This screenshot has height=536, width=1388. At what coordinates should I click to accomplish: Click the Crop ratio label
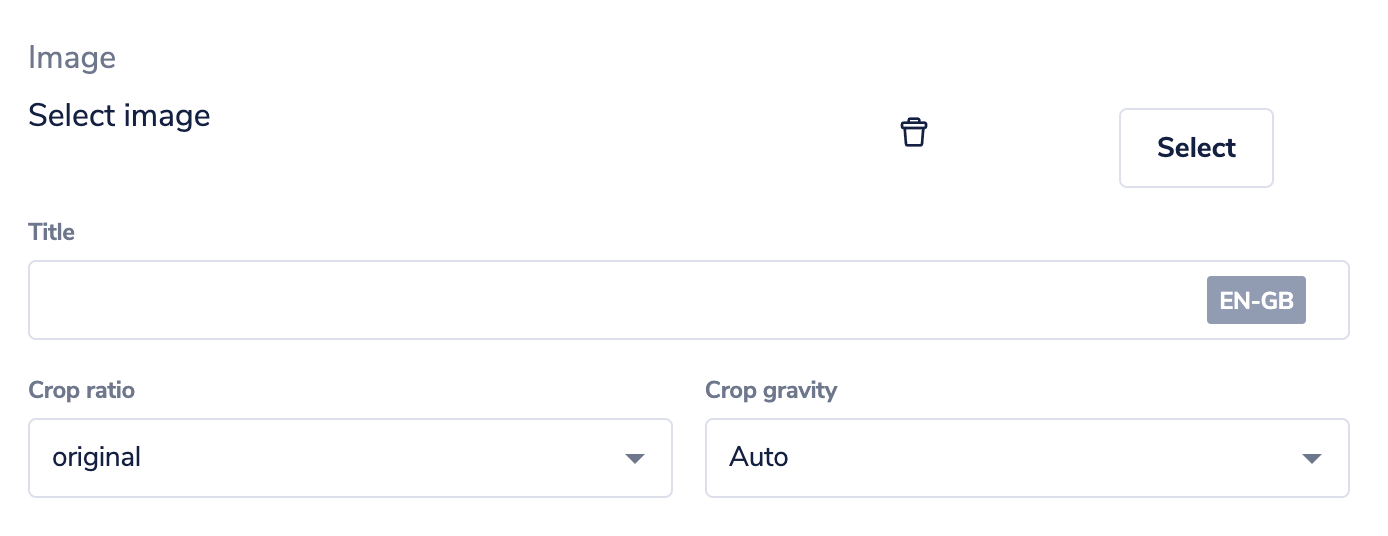(82, 390)
